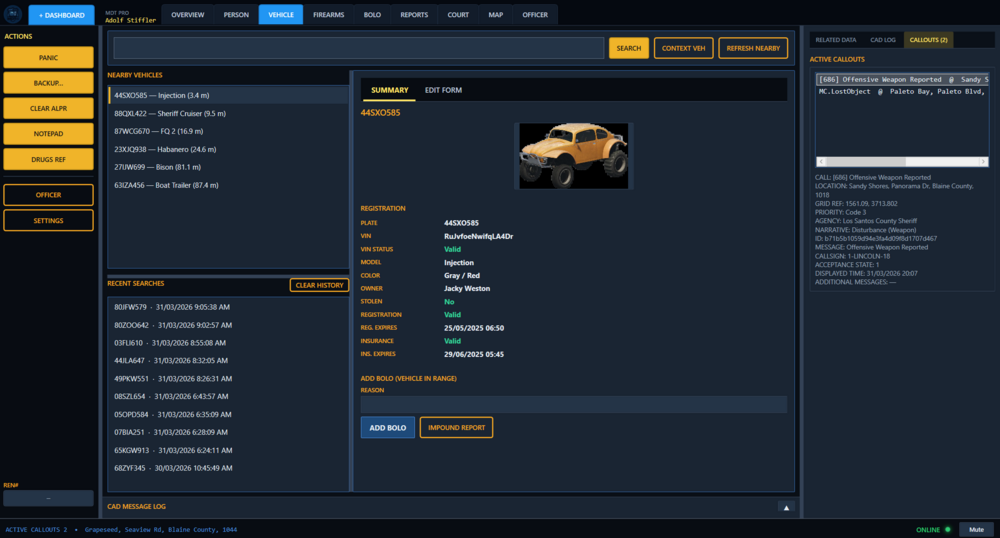
Task: Click the Search button
Action: pyautogui.click(x=628, y=48)
